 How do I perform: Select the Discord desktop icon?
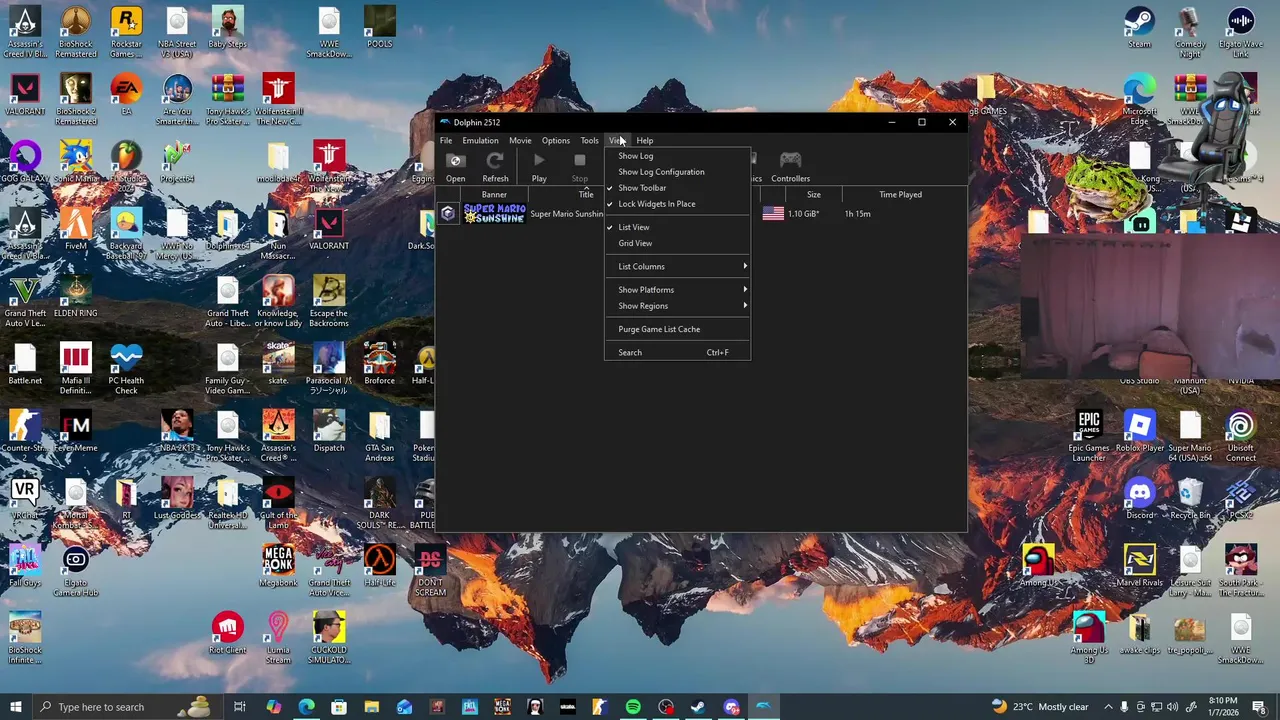click(x=1139, y=500)
